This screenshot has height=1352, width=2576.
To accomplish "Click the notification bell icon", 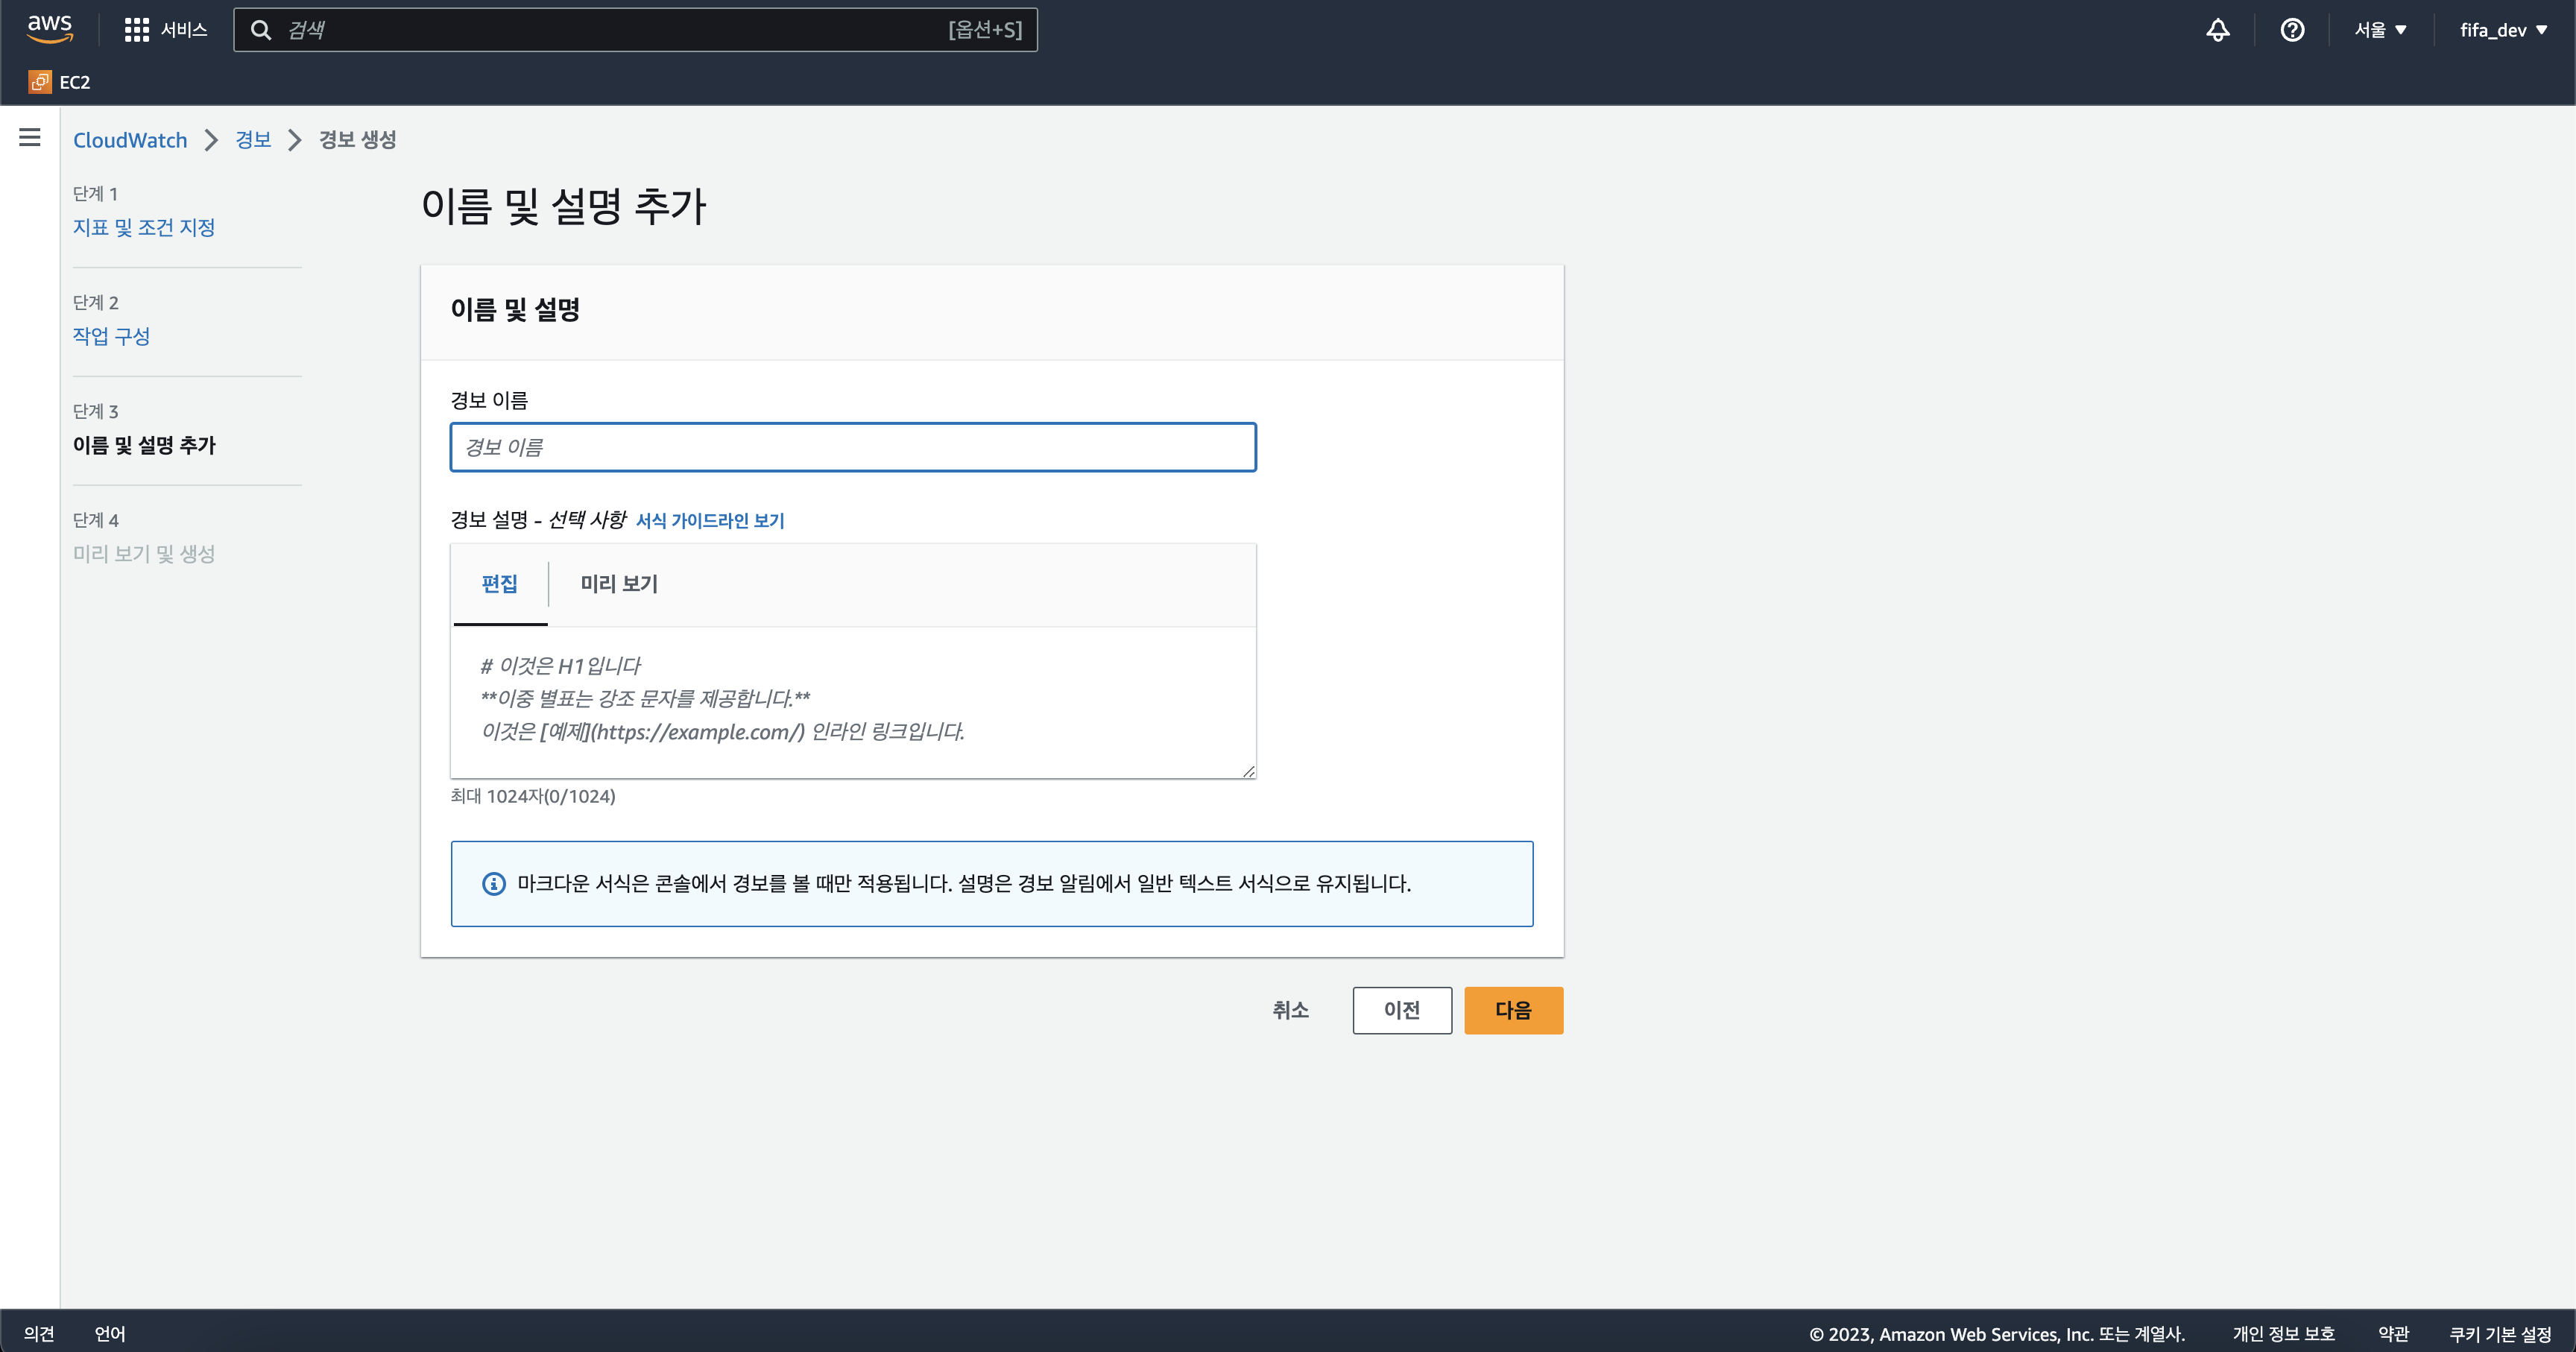I will (2217, 30).
